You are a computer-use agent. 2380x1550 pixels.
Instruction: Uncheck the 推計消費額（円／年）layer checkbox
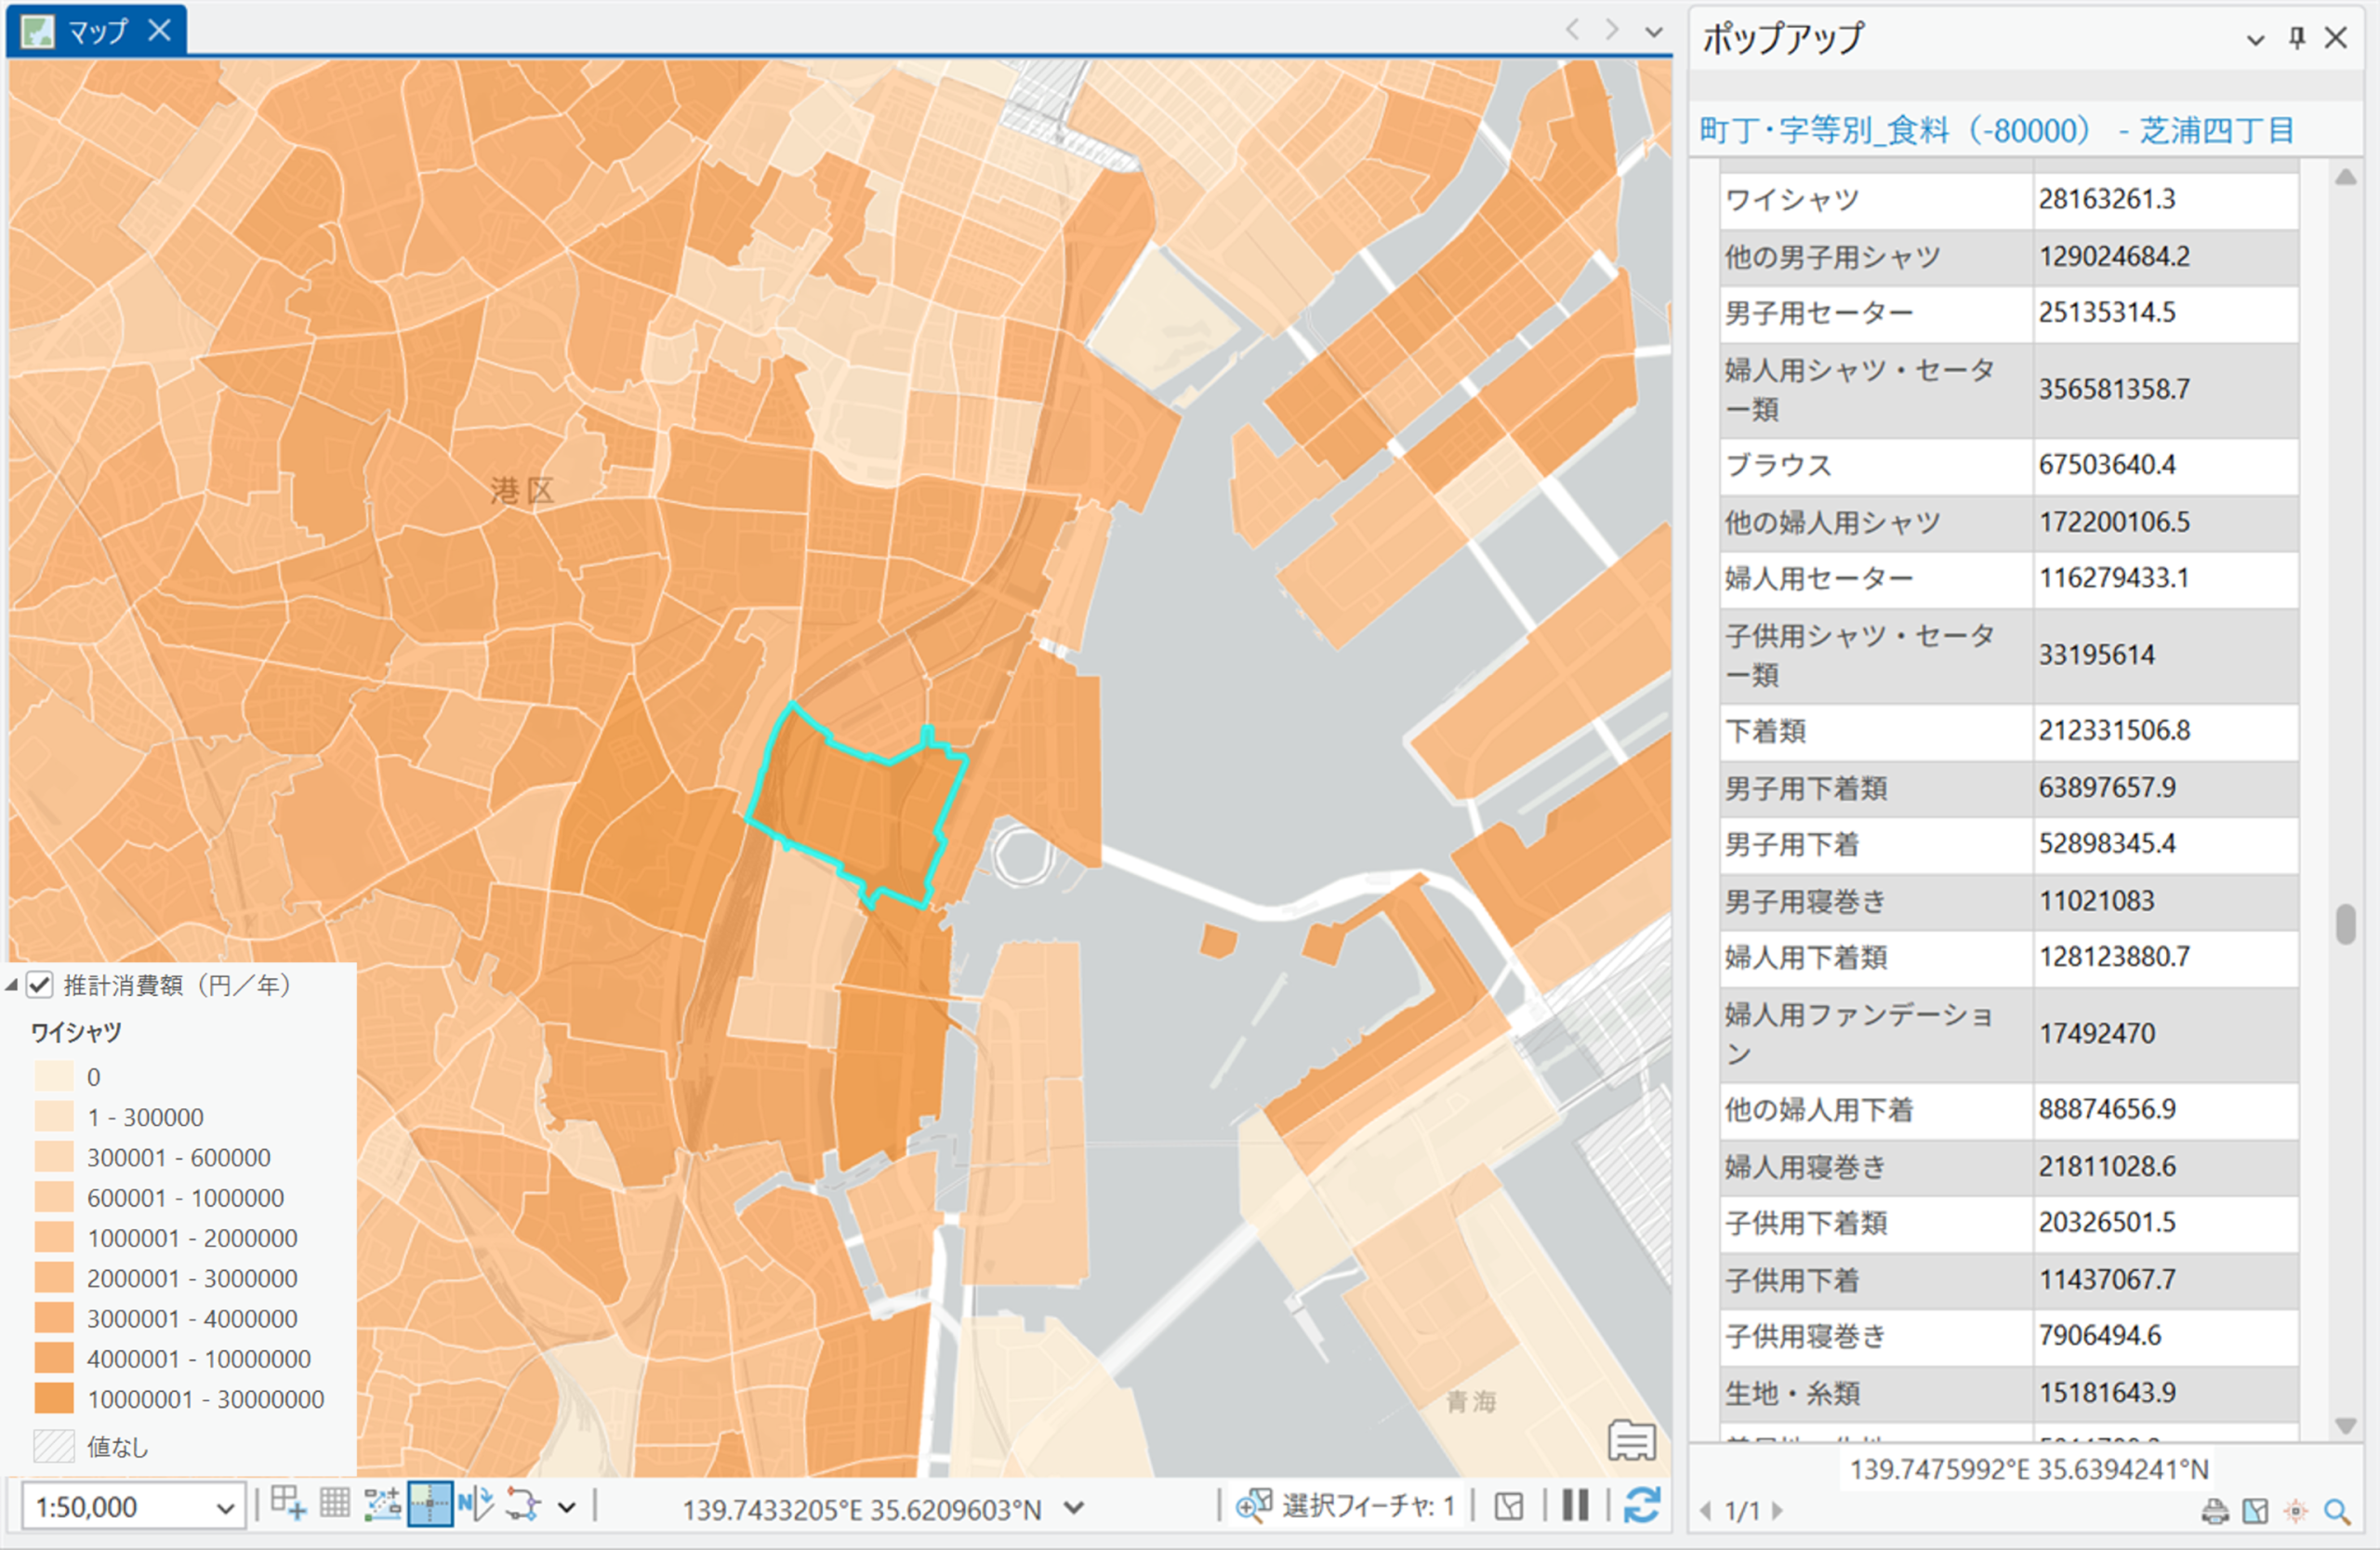click(x=40, y=985)
